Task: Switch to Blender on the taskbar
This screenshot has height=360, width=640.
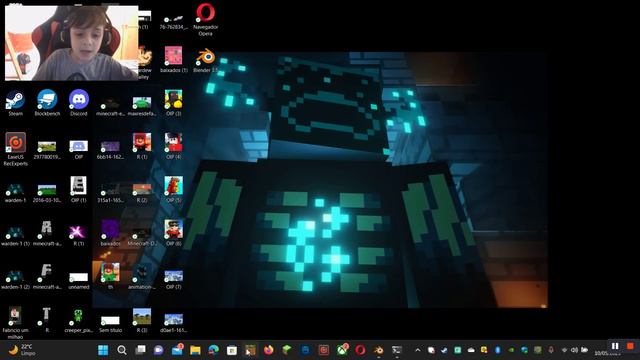Action: pos(378,350)
